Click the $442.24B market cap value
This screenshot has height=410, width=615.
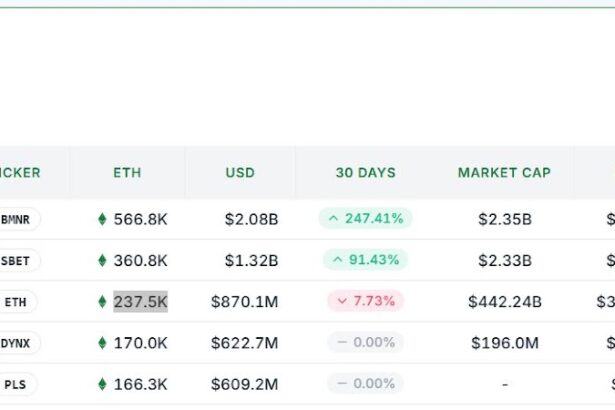tap(505, 301)
